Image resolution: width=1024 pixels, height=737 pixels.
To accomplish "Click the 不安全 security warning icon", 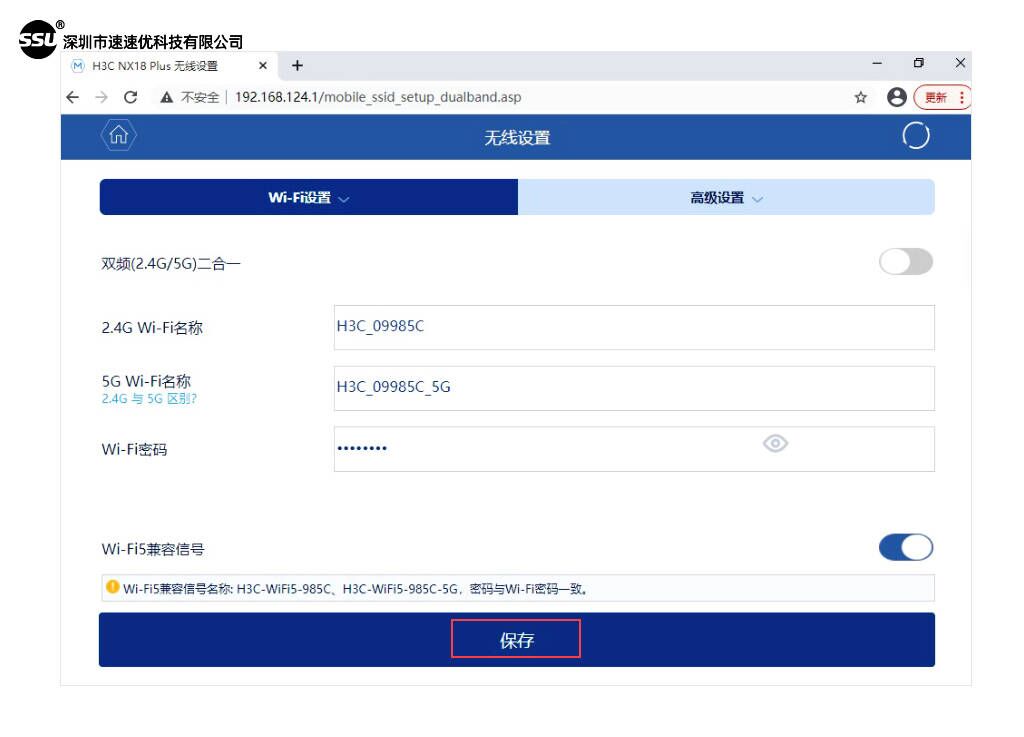I will coord(167,97).
